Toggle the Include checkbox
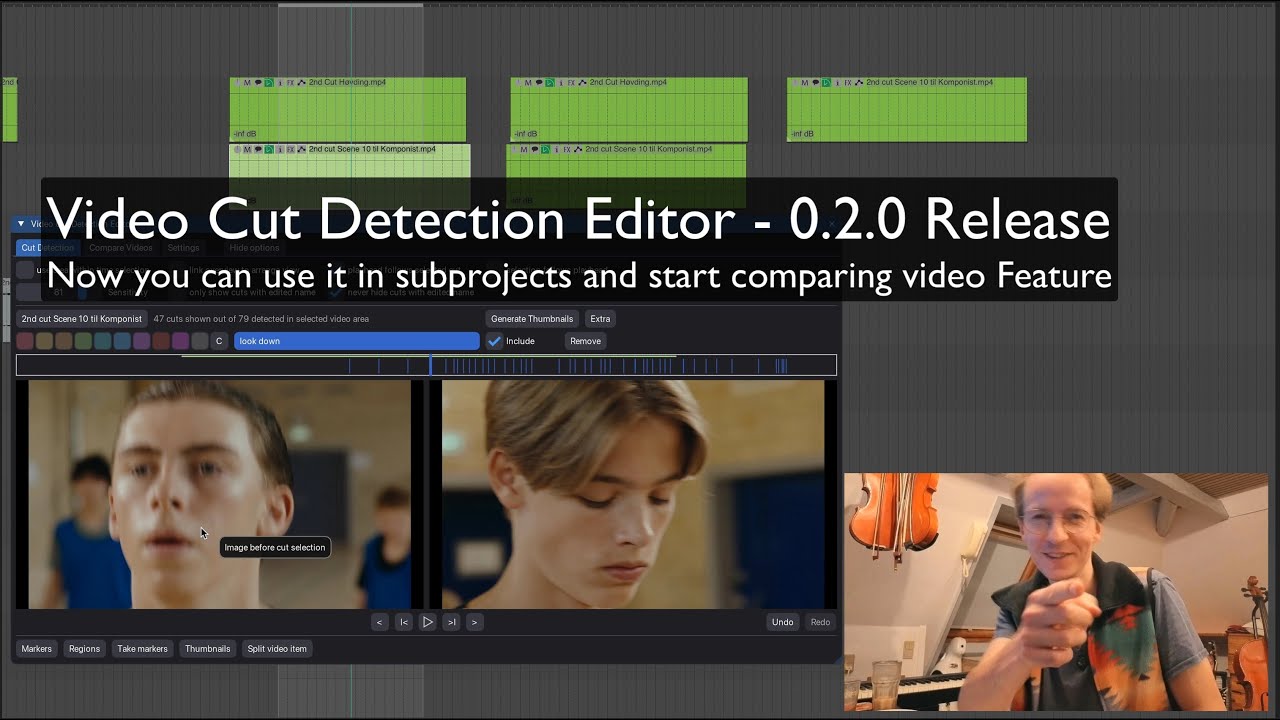1280x720 pixels. (x=494, y=341)
